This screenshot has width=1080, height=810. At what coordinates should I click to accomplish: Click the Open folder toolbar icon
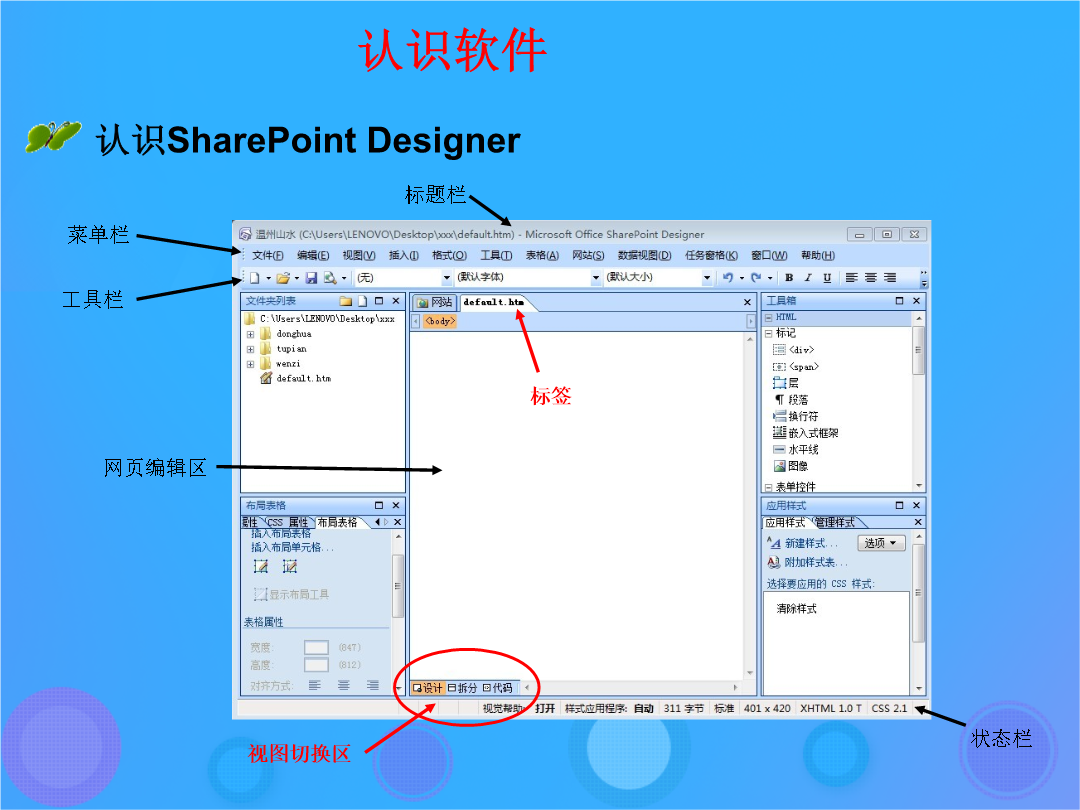pyautogui.click(x=282, y=278)
